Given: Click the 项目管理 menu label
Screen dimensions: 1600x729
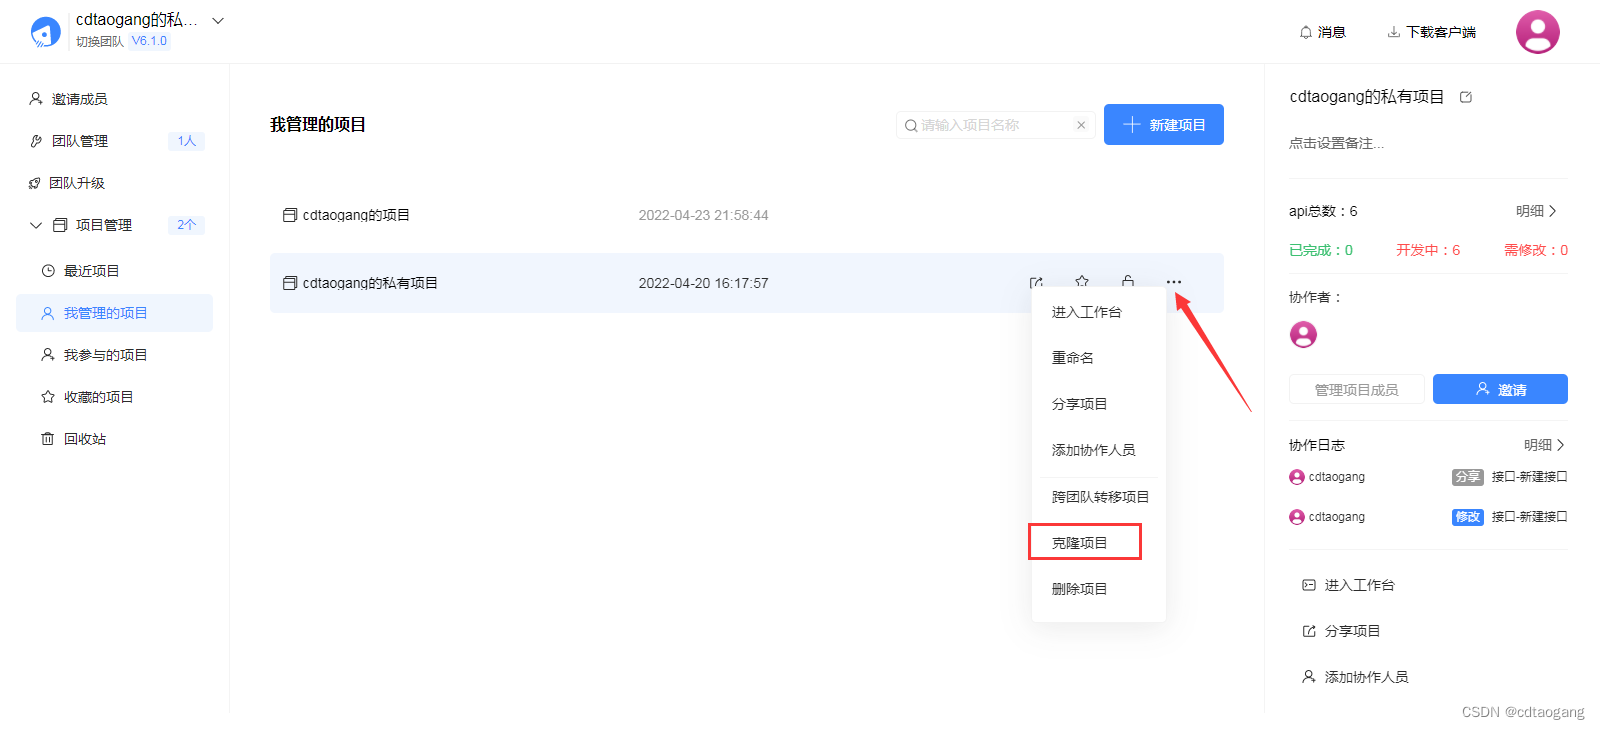Looking at the screenshot, I should coord(104,225).
